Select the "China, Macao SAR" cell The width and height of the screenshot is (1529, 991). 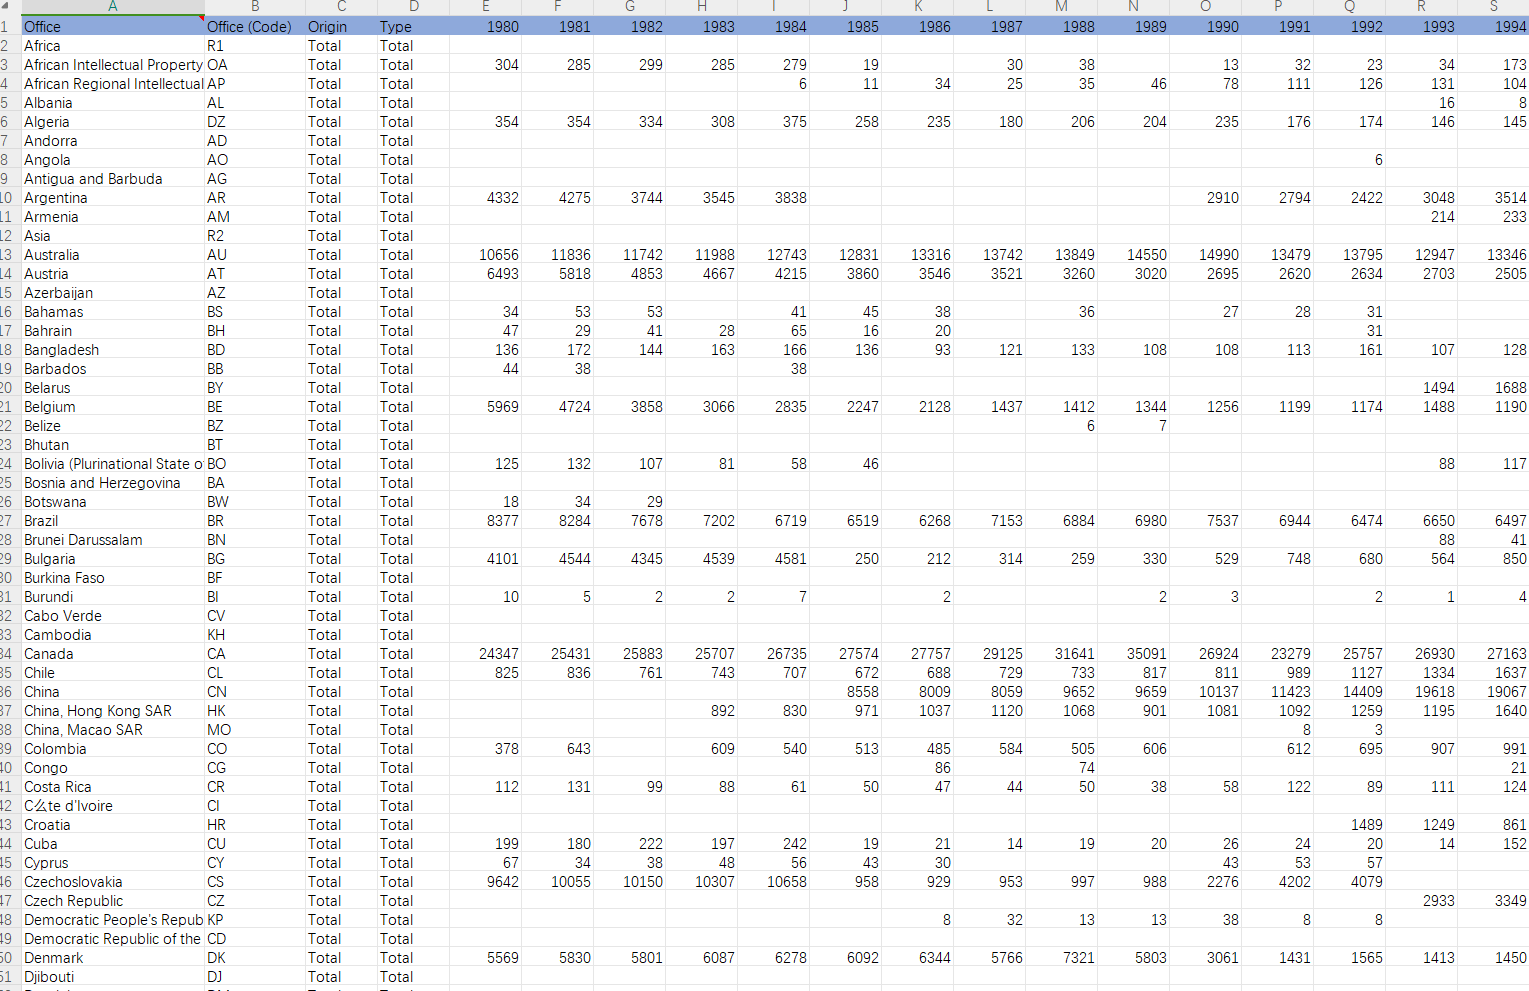click(113, 730)
